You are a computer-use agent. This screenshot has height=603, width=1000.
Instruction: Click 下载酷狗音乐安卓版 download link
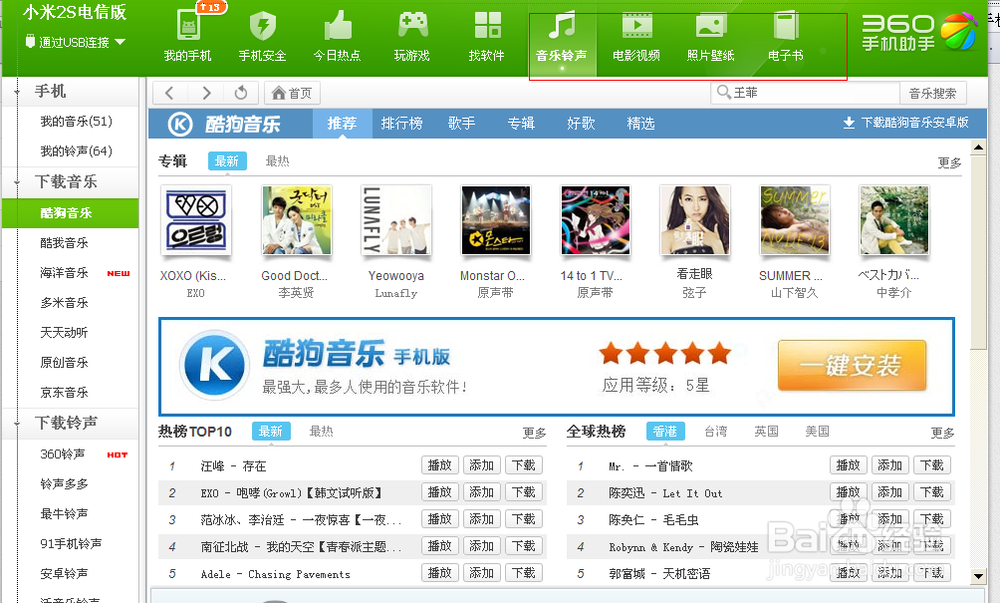[x=906, y=122]
